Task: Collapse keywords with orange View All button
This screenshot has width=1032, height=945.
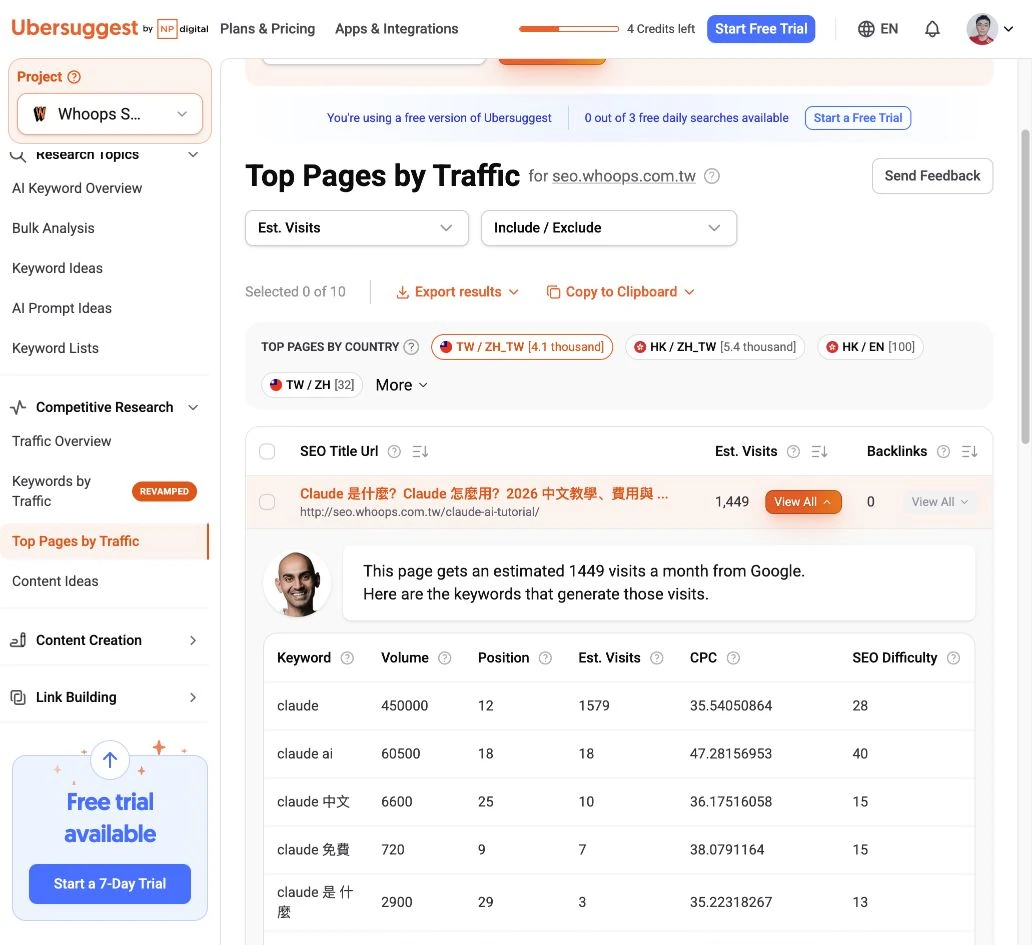Action: [803, 501]
